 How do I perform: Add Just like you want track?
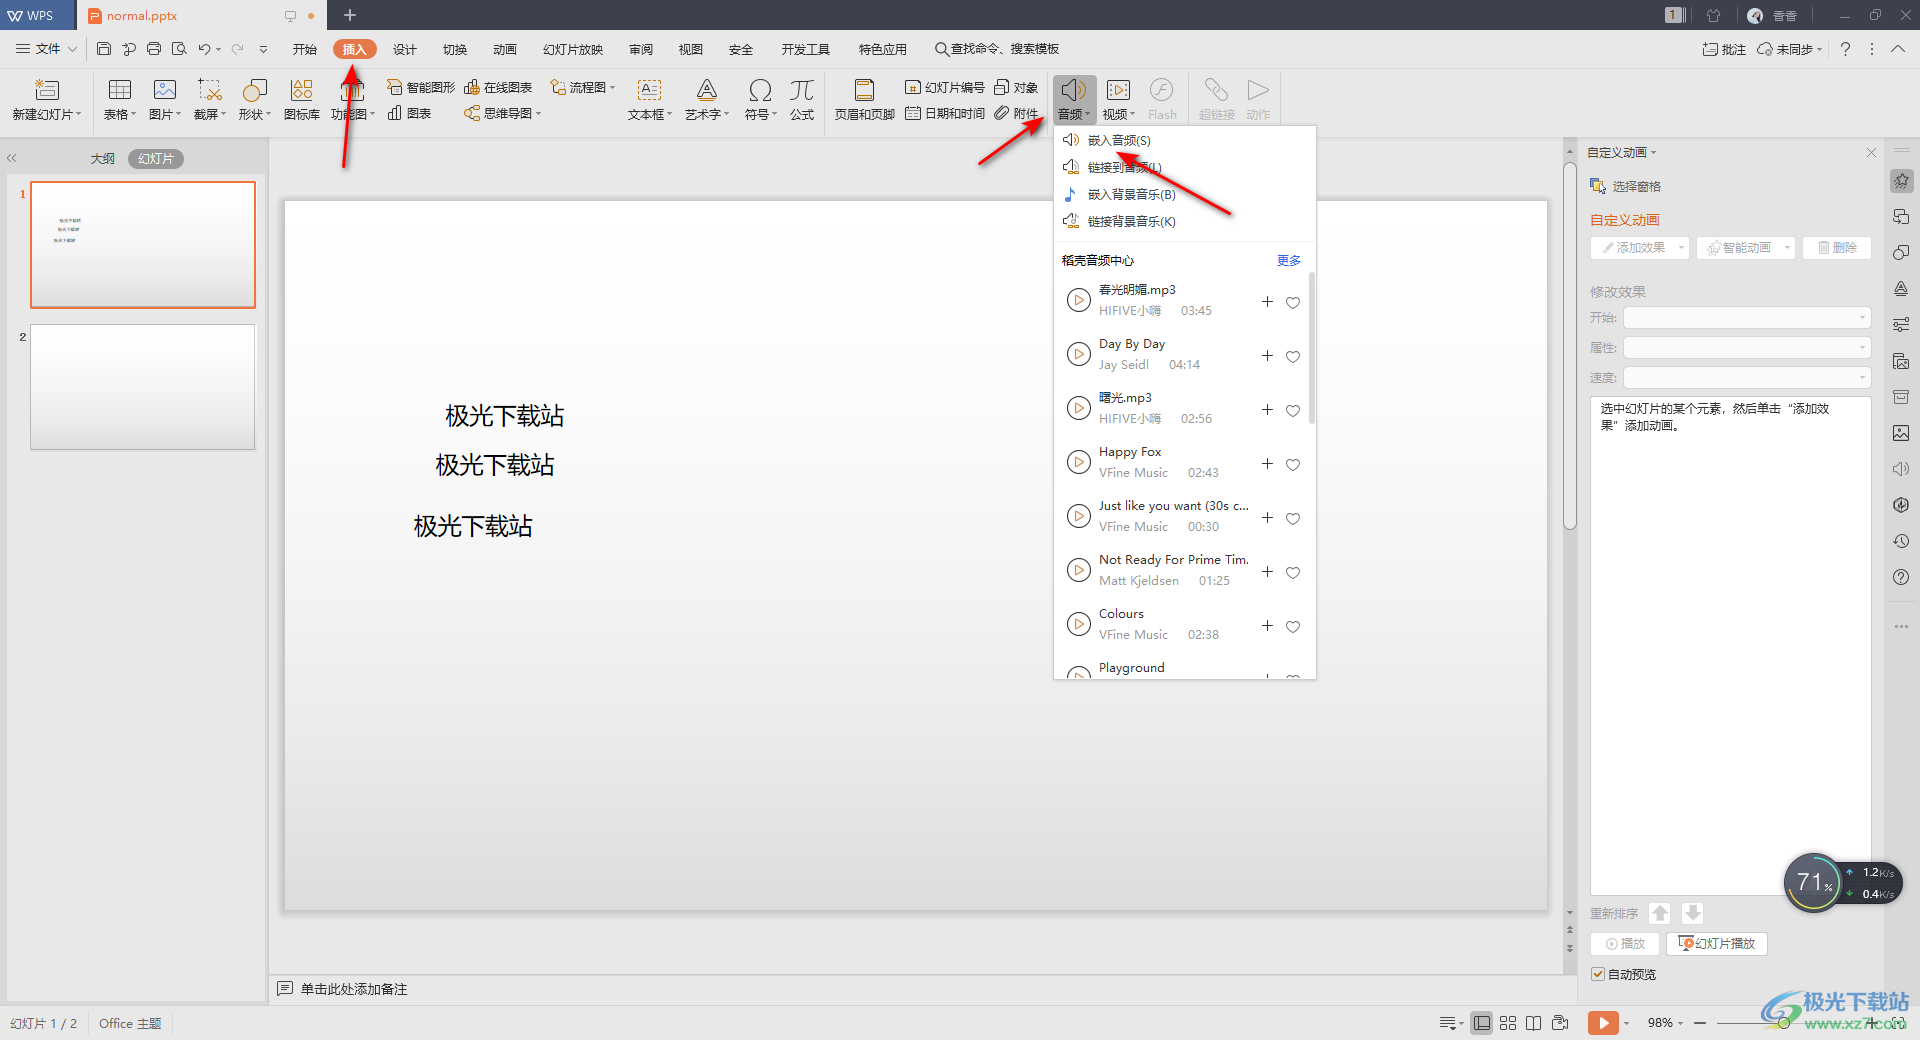pyautogui.click(x=1267, y=518)
